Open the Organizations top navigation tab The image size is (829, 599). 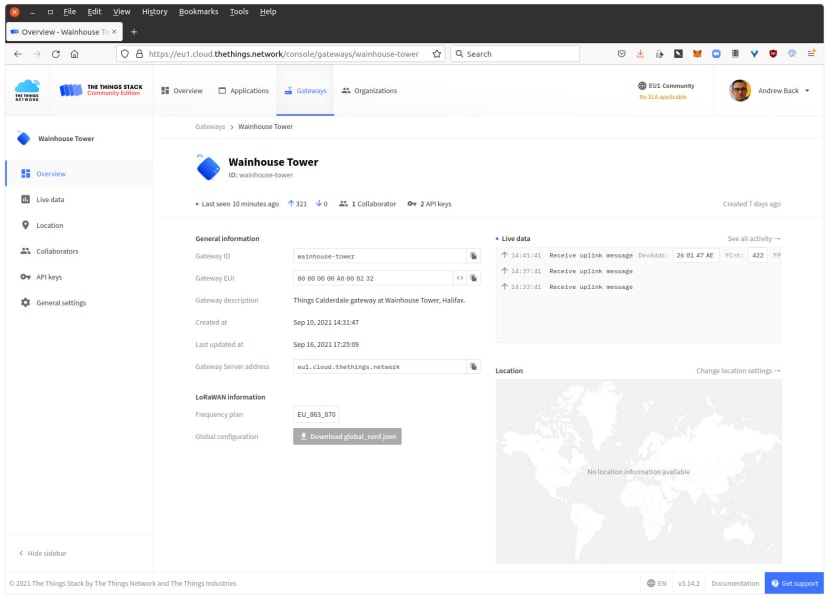(x=369, y=90)
